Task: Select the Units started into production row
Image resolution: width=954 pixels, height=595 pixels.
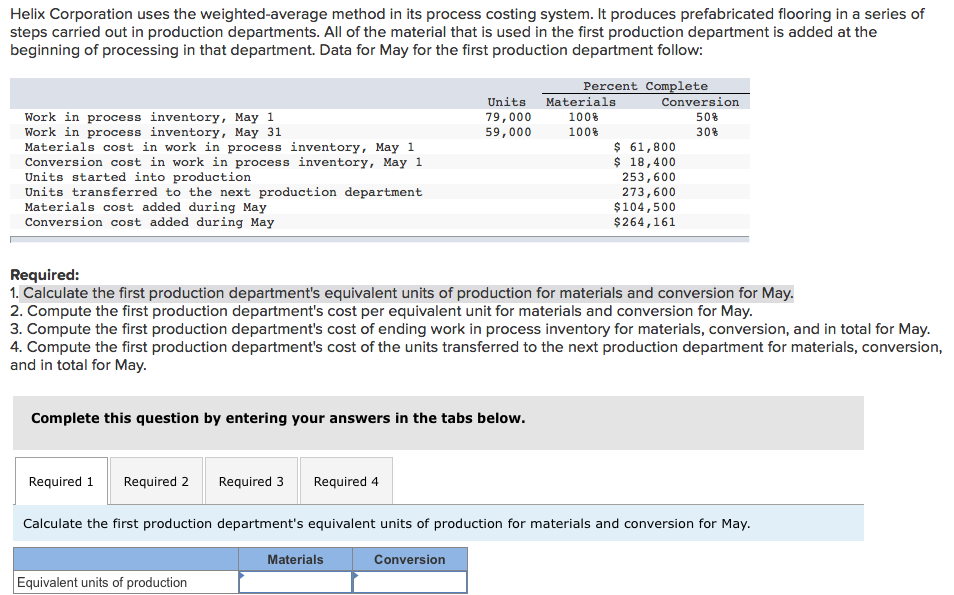Action: [140, 177]
